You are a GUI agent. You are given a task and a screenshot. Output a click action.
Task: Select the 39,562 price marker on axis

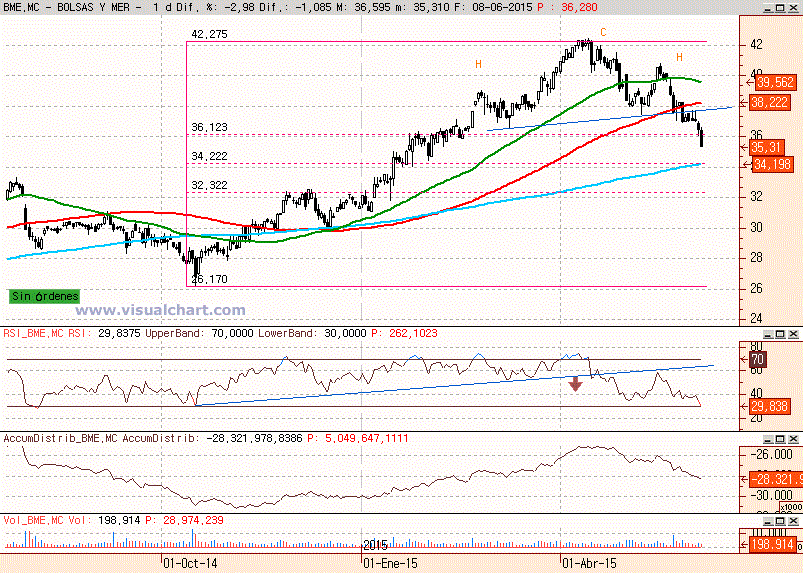pyautogui.click(x=775, y=82)
